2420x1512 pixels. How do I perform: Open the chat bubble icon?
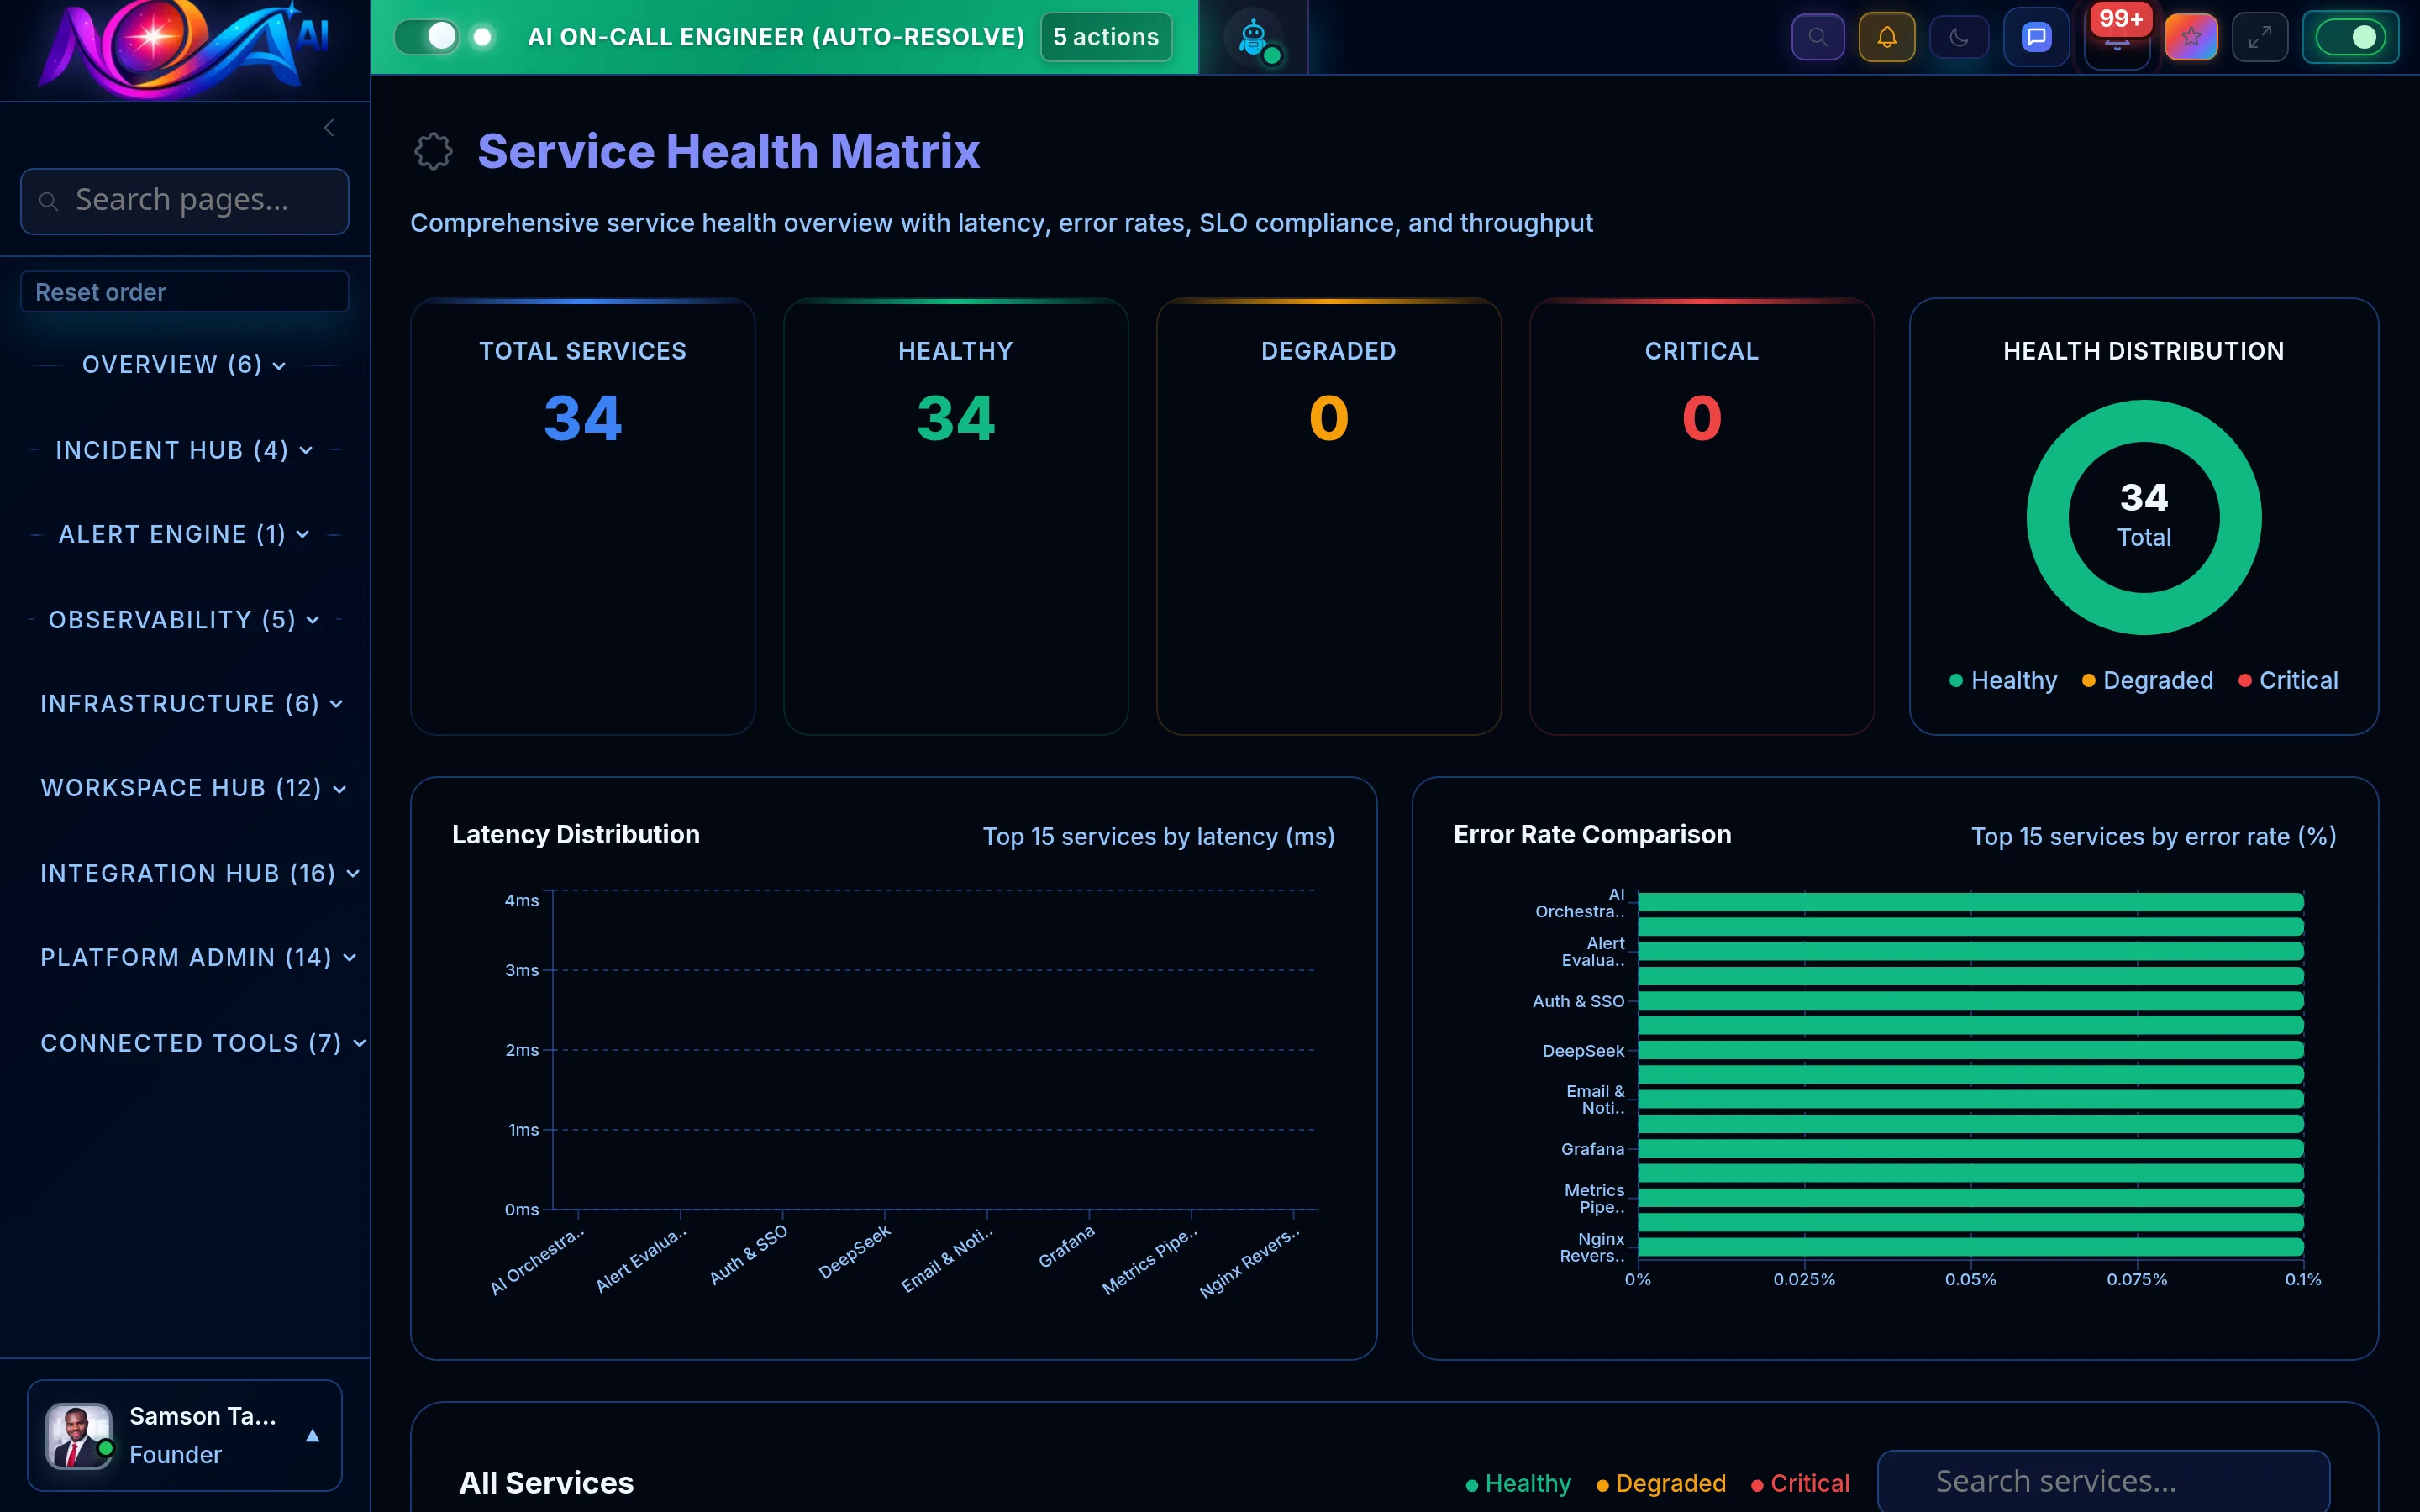(x=2035, y=36)
